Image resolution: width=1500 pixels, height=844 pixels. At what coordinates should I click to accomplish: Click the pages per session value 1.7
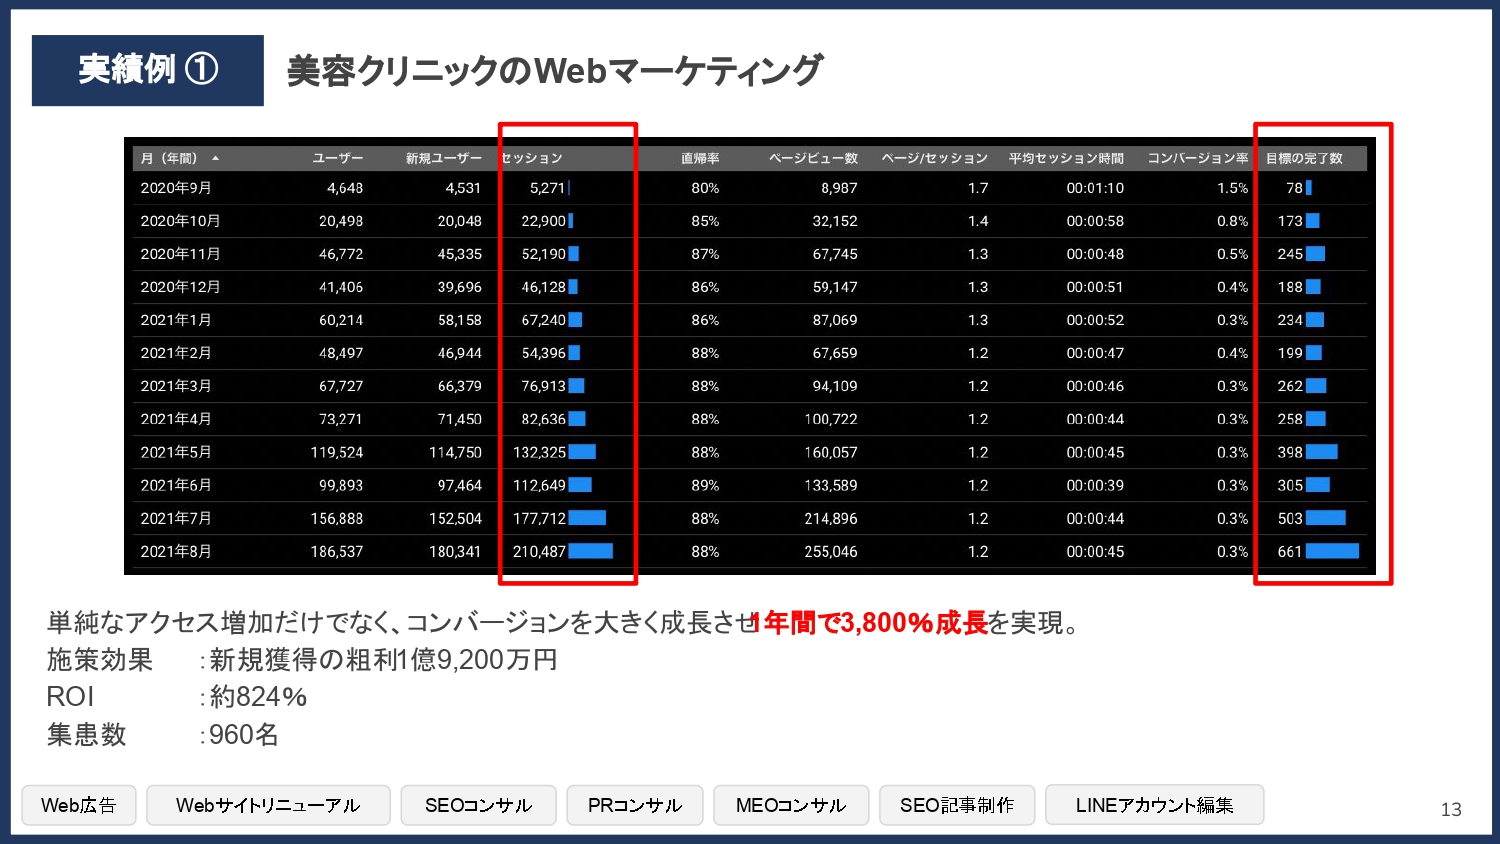tap(978, 188)
